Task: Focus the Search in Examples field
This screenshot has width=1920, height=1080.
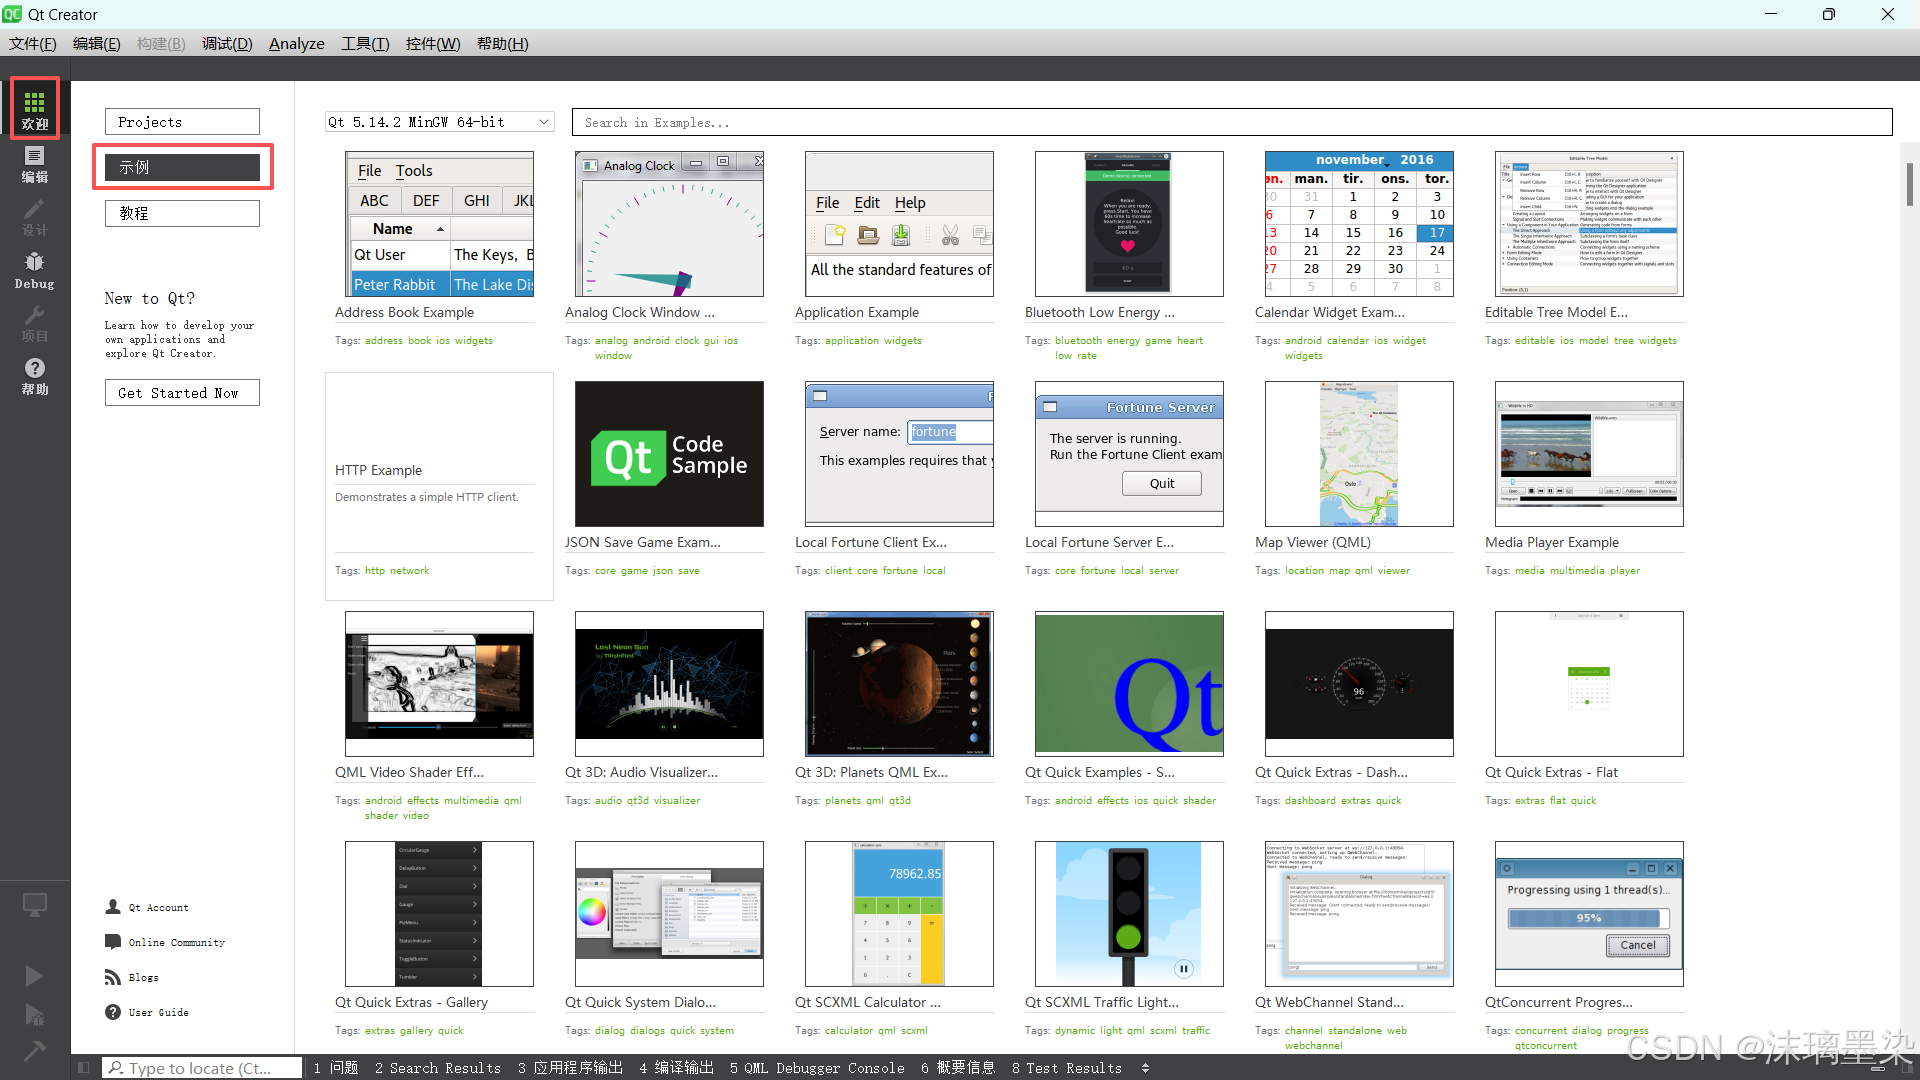Action: (1232, 122)
